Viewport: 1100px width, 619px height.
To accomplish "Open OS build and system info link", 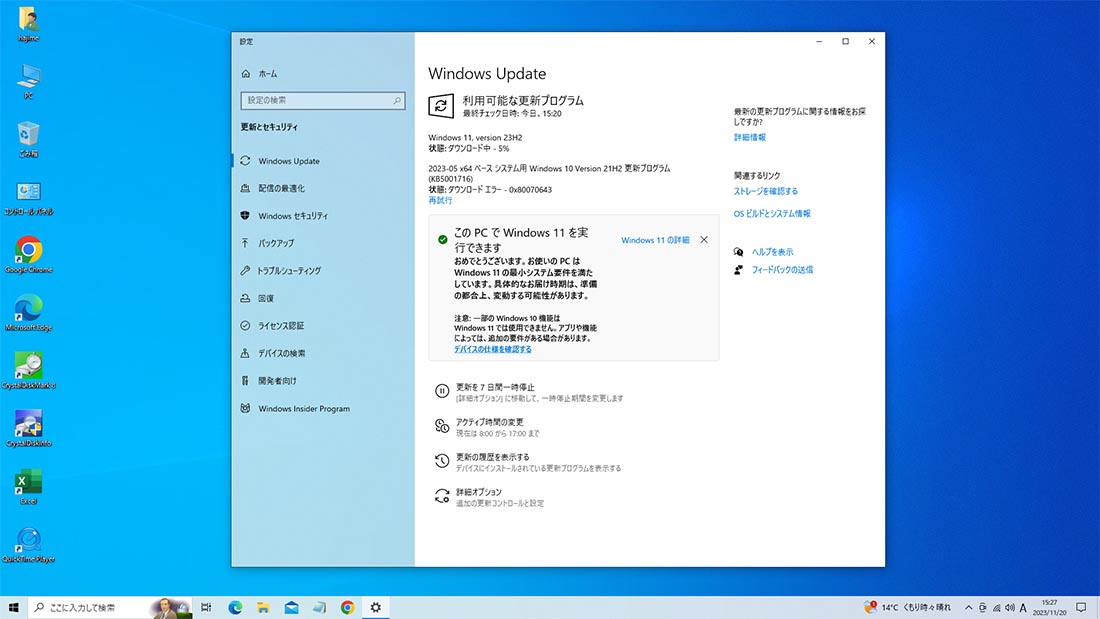I will (x=772, y=213).
